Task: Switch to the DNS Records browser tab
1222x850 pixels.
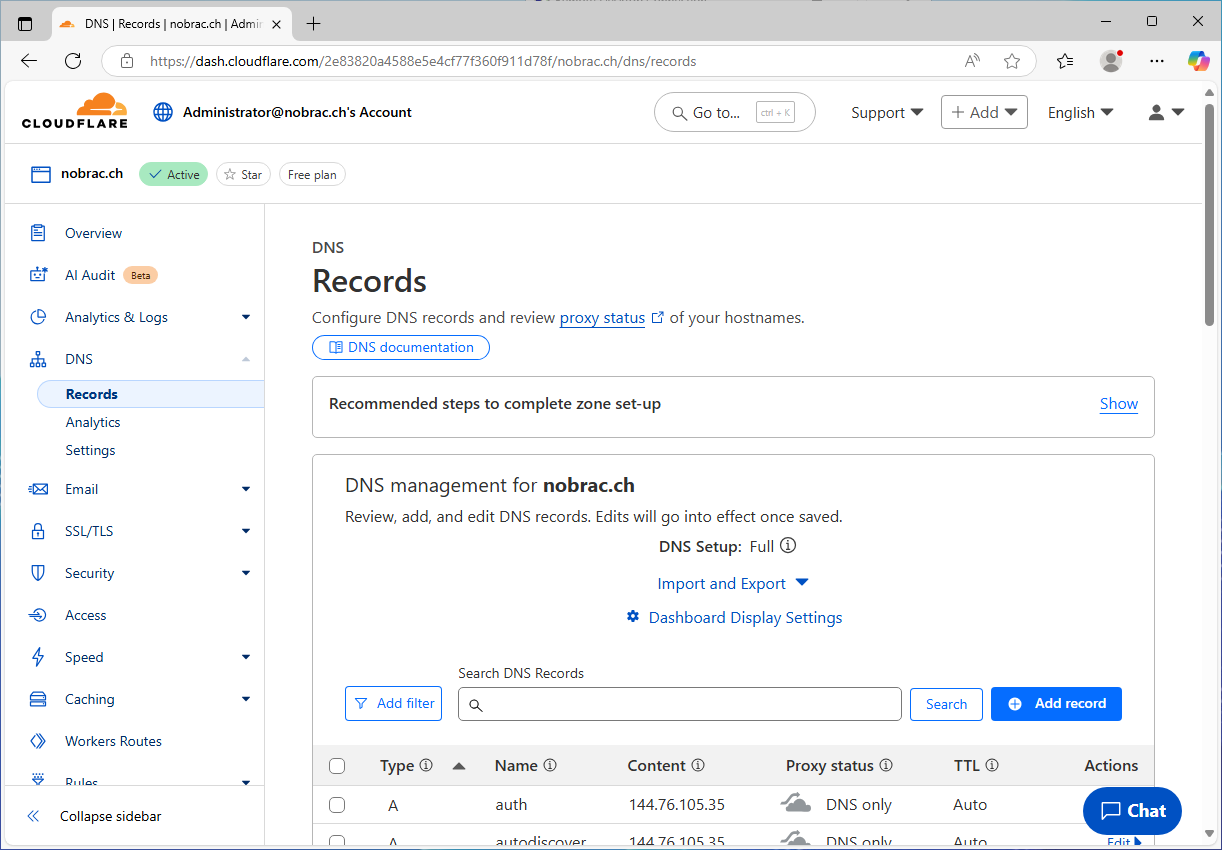Action: [x=170, y=23]
